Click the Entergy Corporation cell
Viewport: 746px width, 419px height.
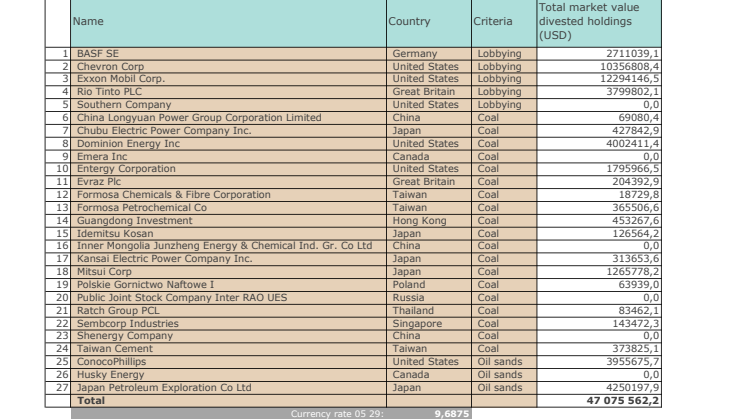pos(228,169)
